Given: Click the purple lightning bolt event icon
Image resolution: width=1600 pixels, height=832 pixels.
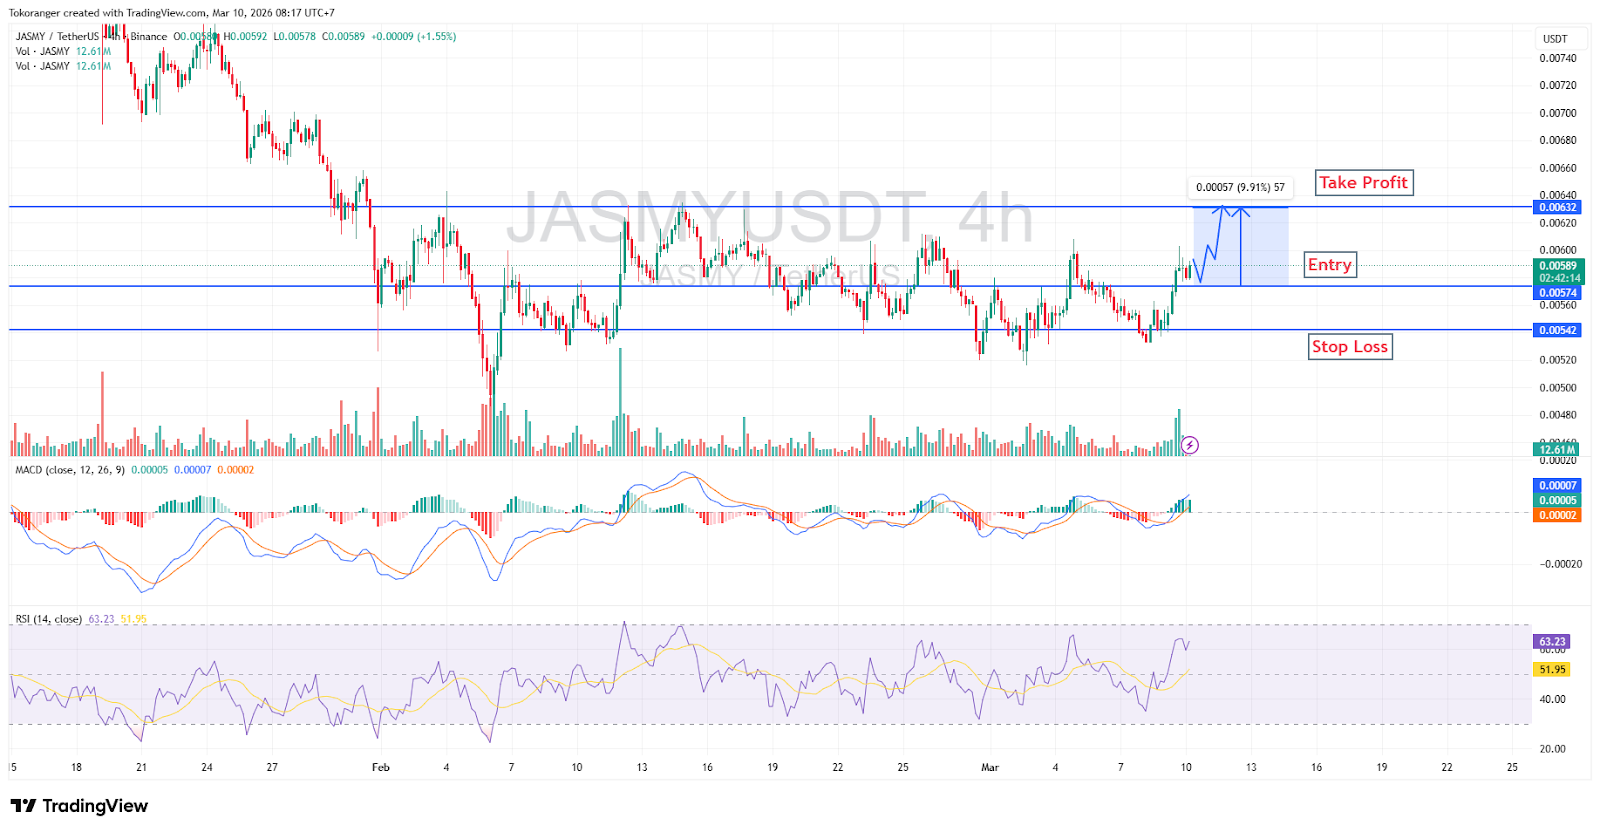Looking at the screenshot, I should [x=1189, y=445].
